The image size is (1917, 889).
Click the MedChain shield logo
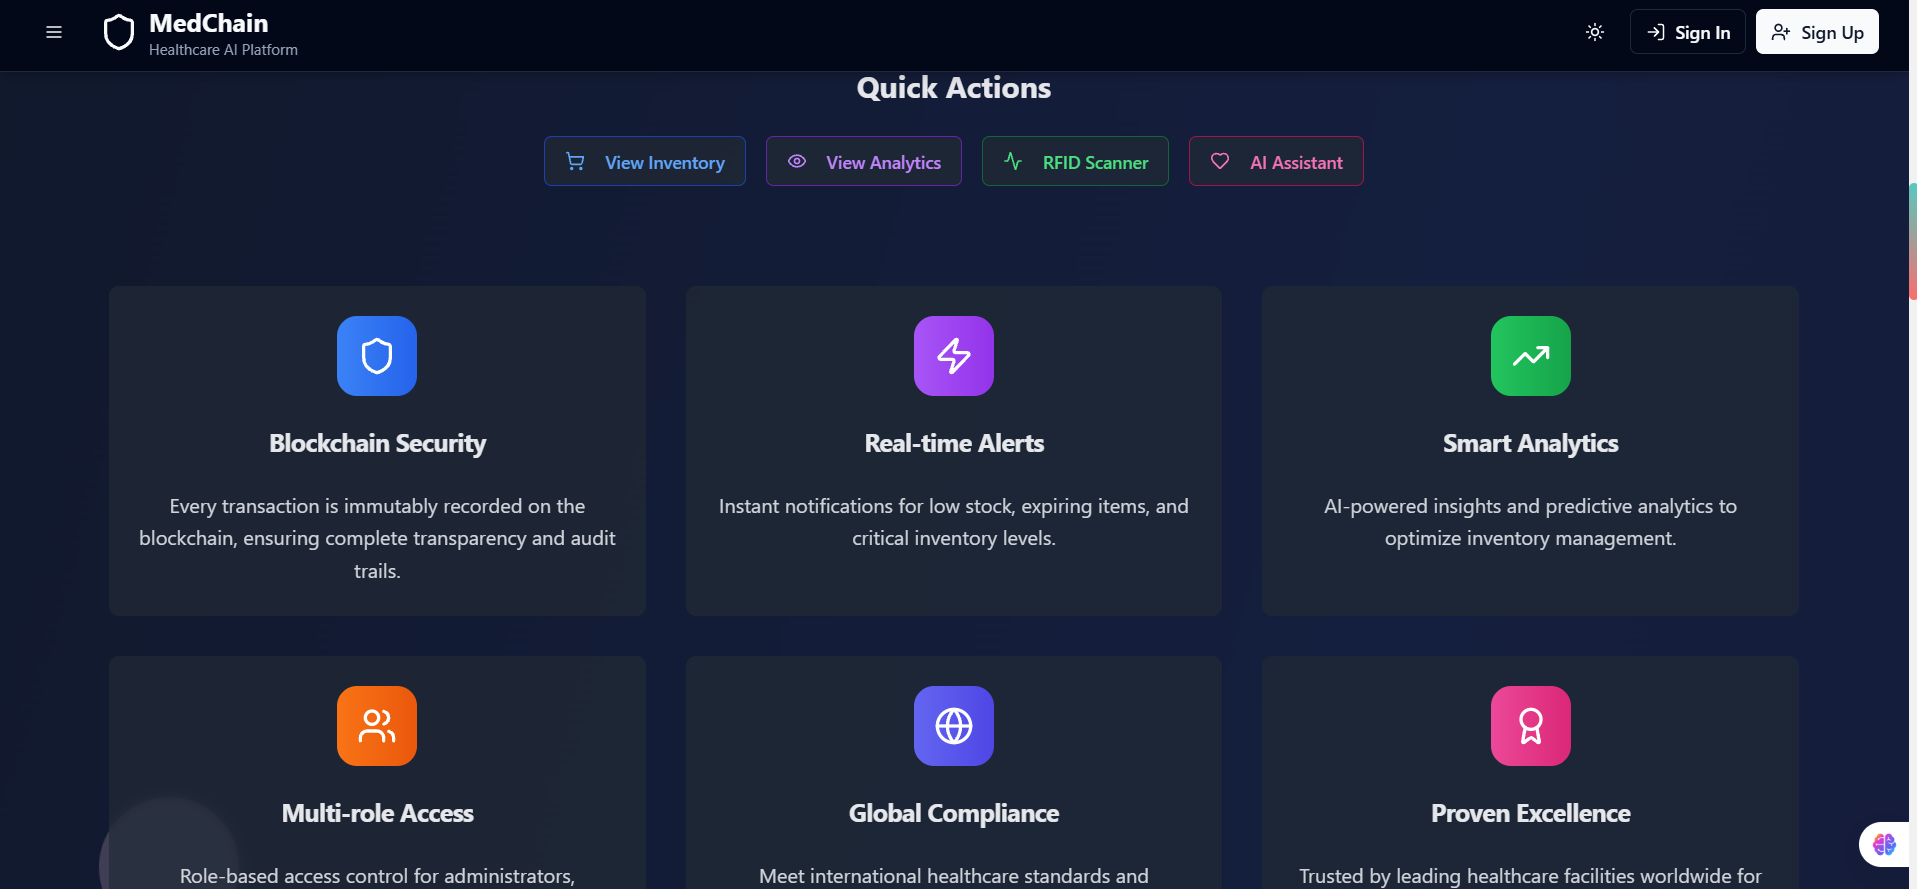(119, 33)
